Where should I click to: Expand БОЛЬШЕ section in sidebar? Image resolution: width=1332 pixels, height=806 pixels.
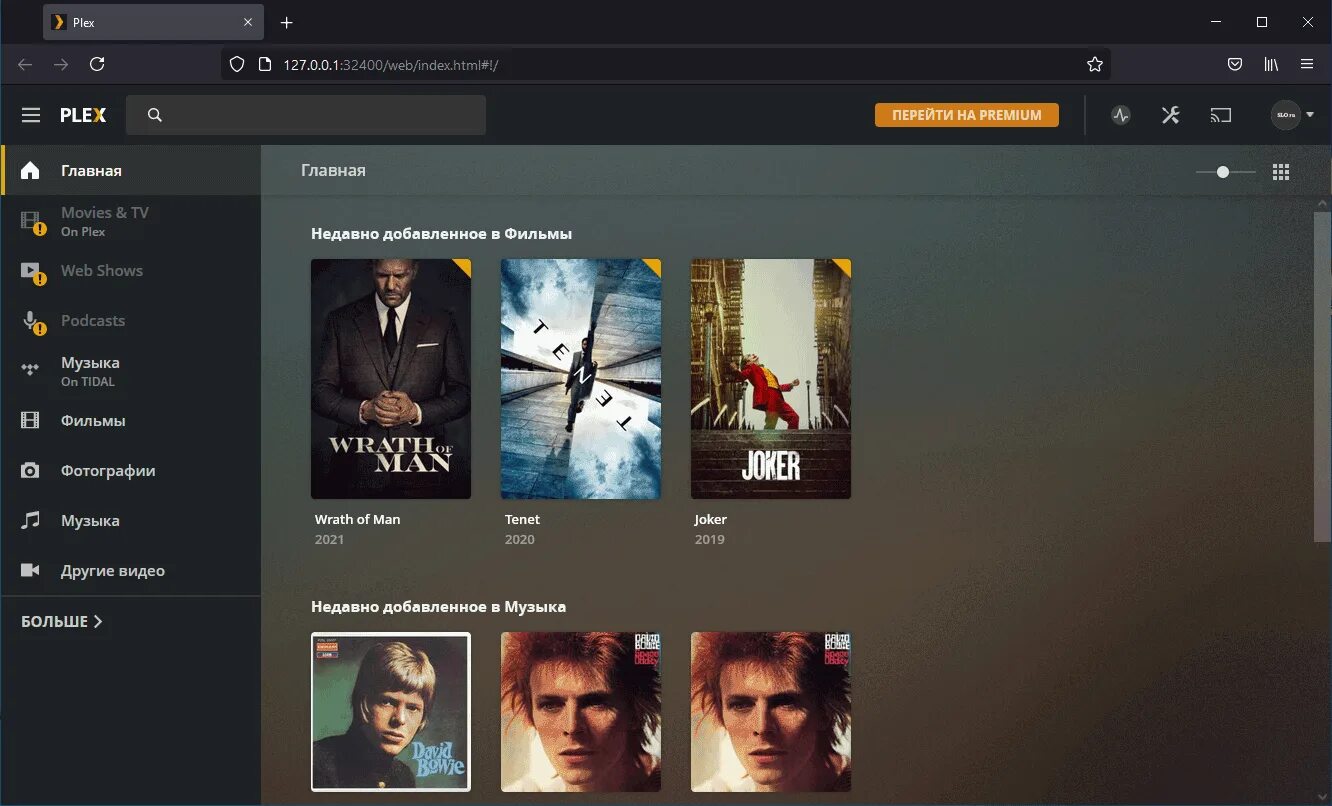(62, 621)
